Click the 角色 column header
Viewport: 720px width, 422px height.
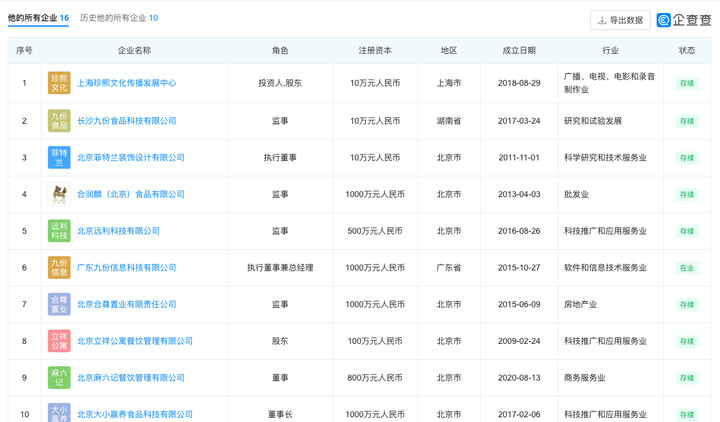280,51
